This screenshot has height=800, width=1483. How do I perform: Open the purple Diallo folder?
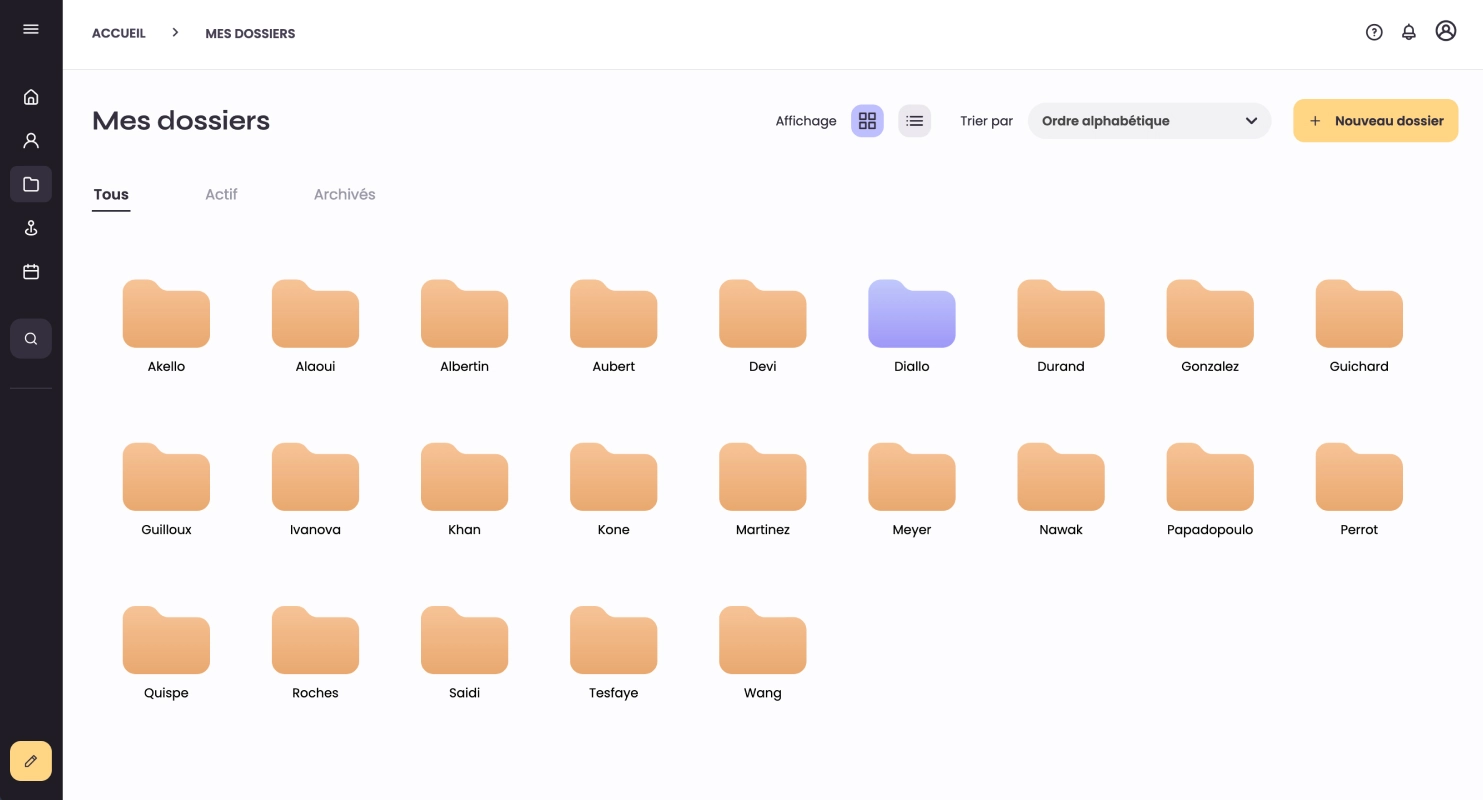click(x=911, y=314)
